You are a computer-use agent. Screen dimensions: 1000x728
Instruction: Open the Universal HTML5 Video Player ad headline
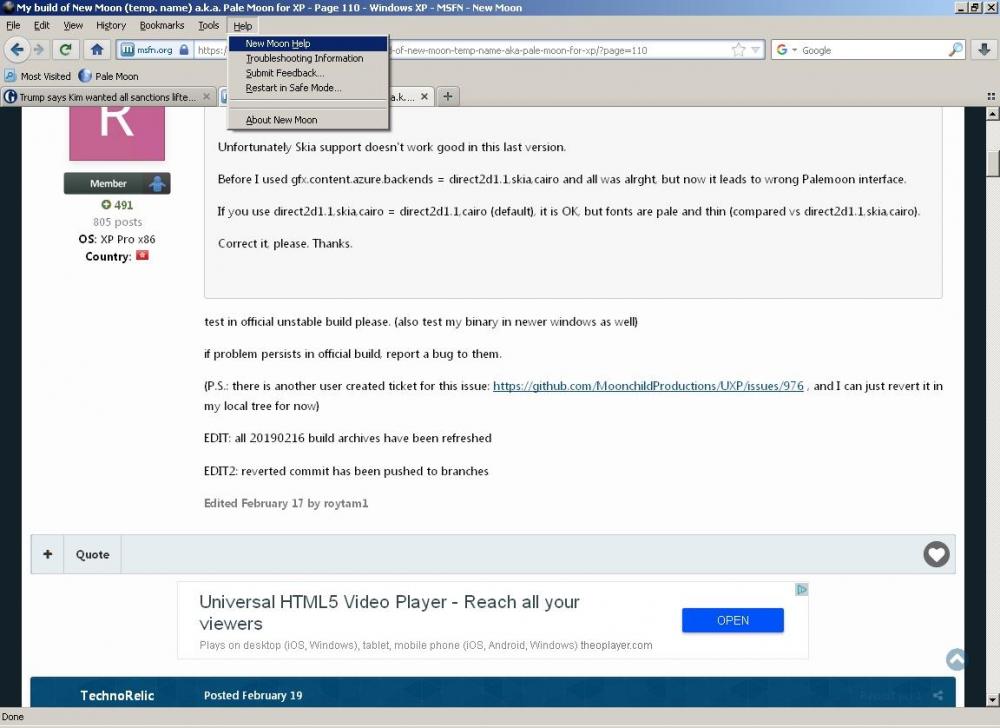point(389,612)
